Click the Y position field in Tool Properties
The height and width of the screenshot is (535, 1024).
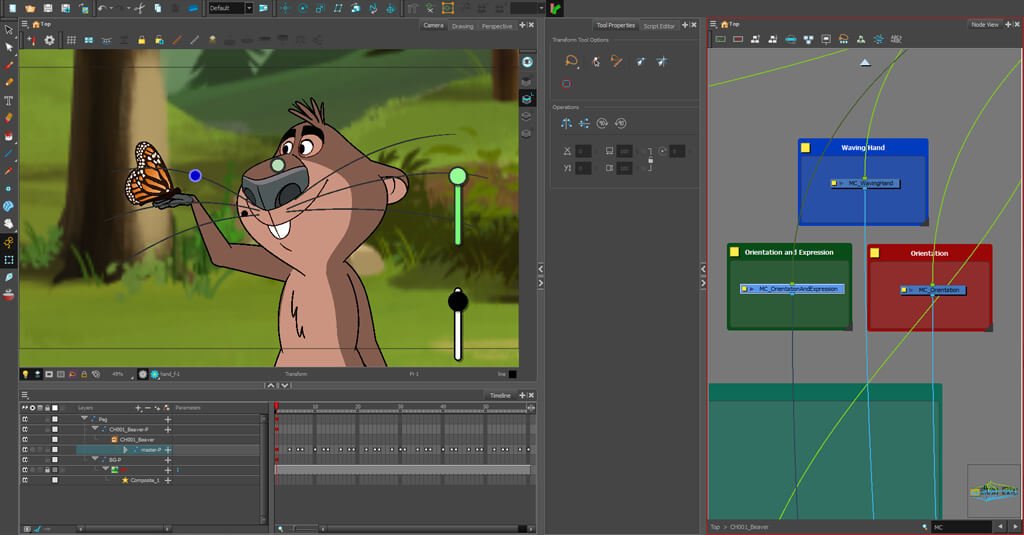click(x=583, y=169)
